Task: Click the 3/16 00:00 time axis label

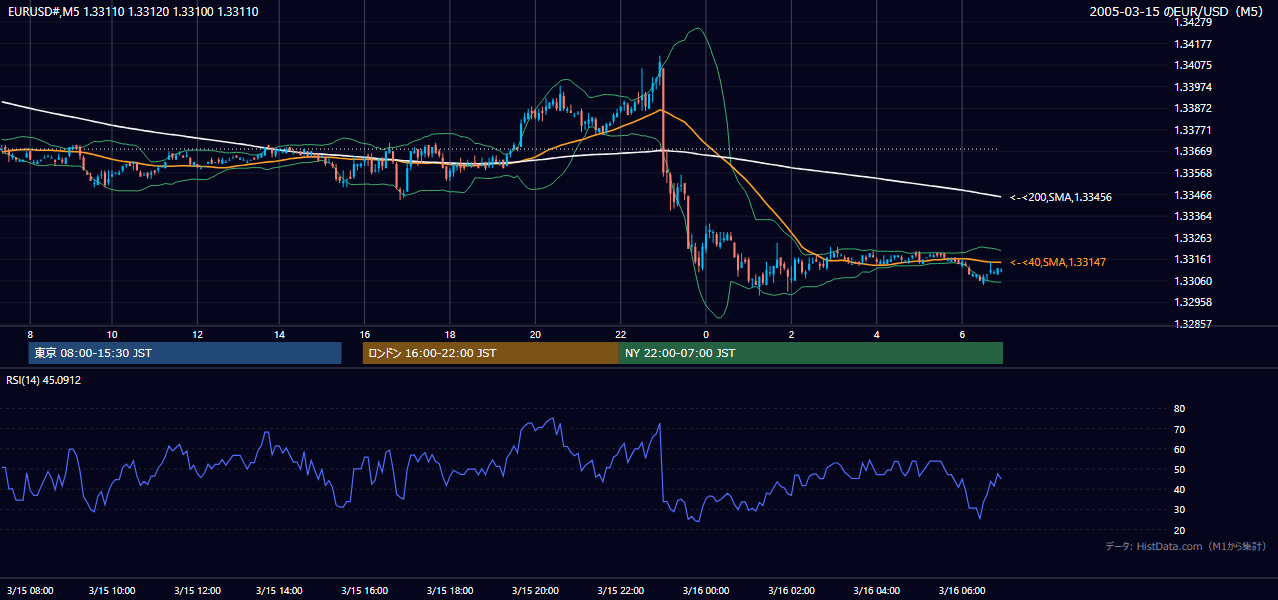Action: (x=707, y=590)
